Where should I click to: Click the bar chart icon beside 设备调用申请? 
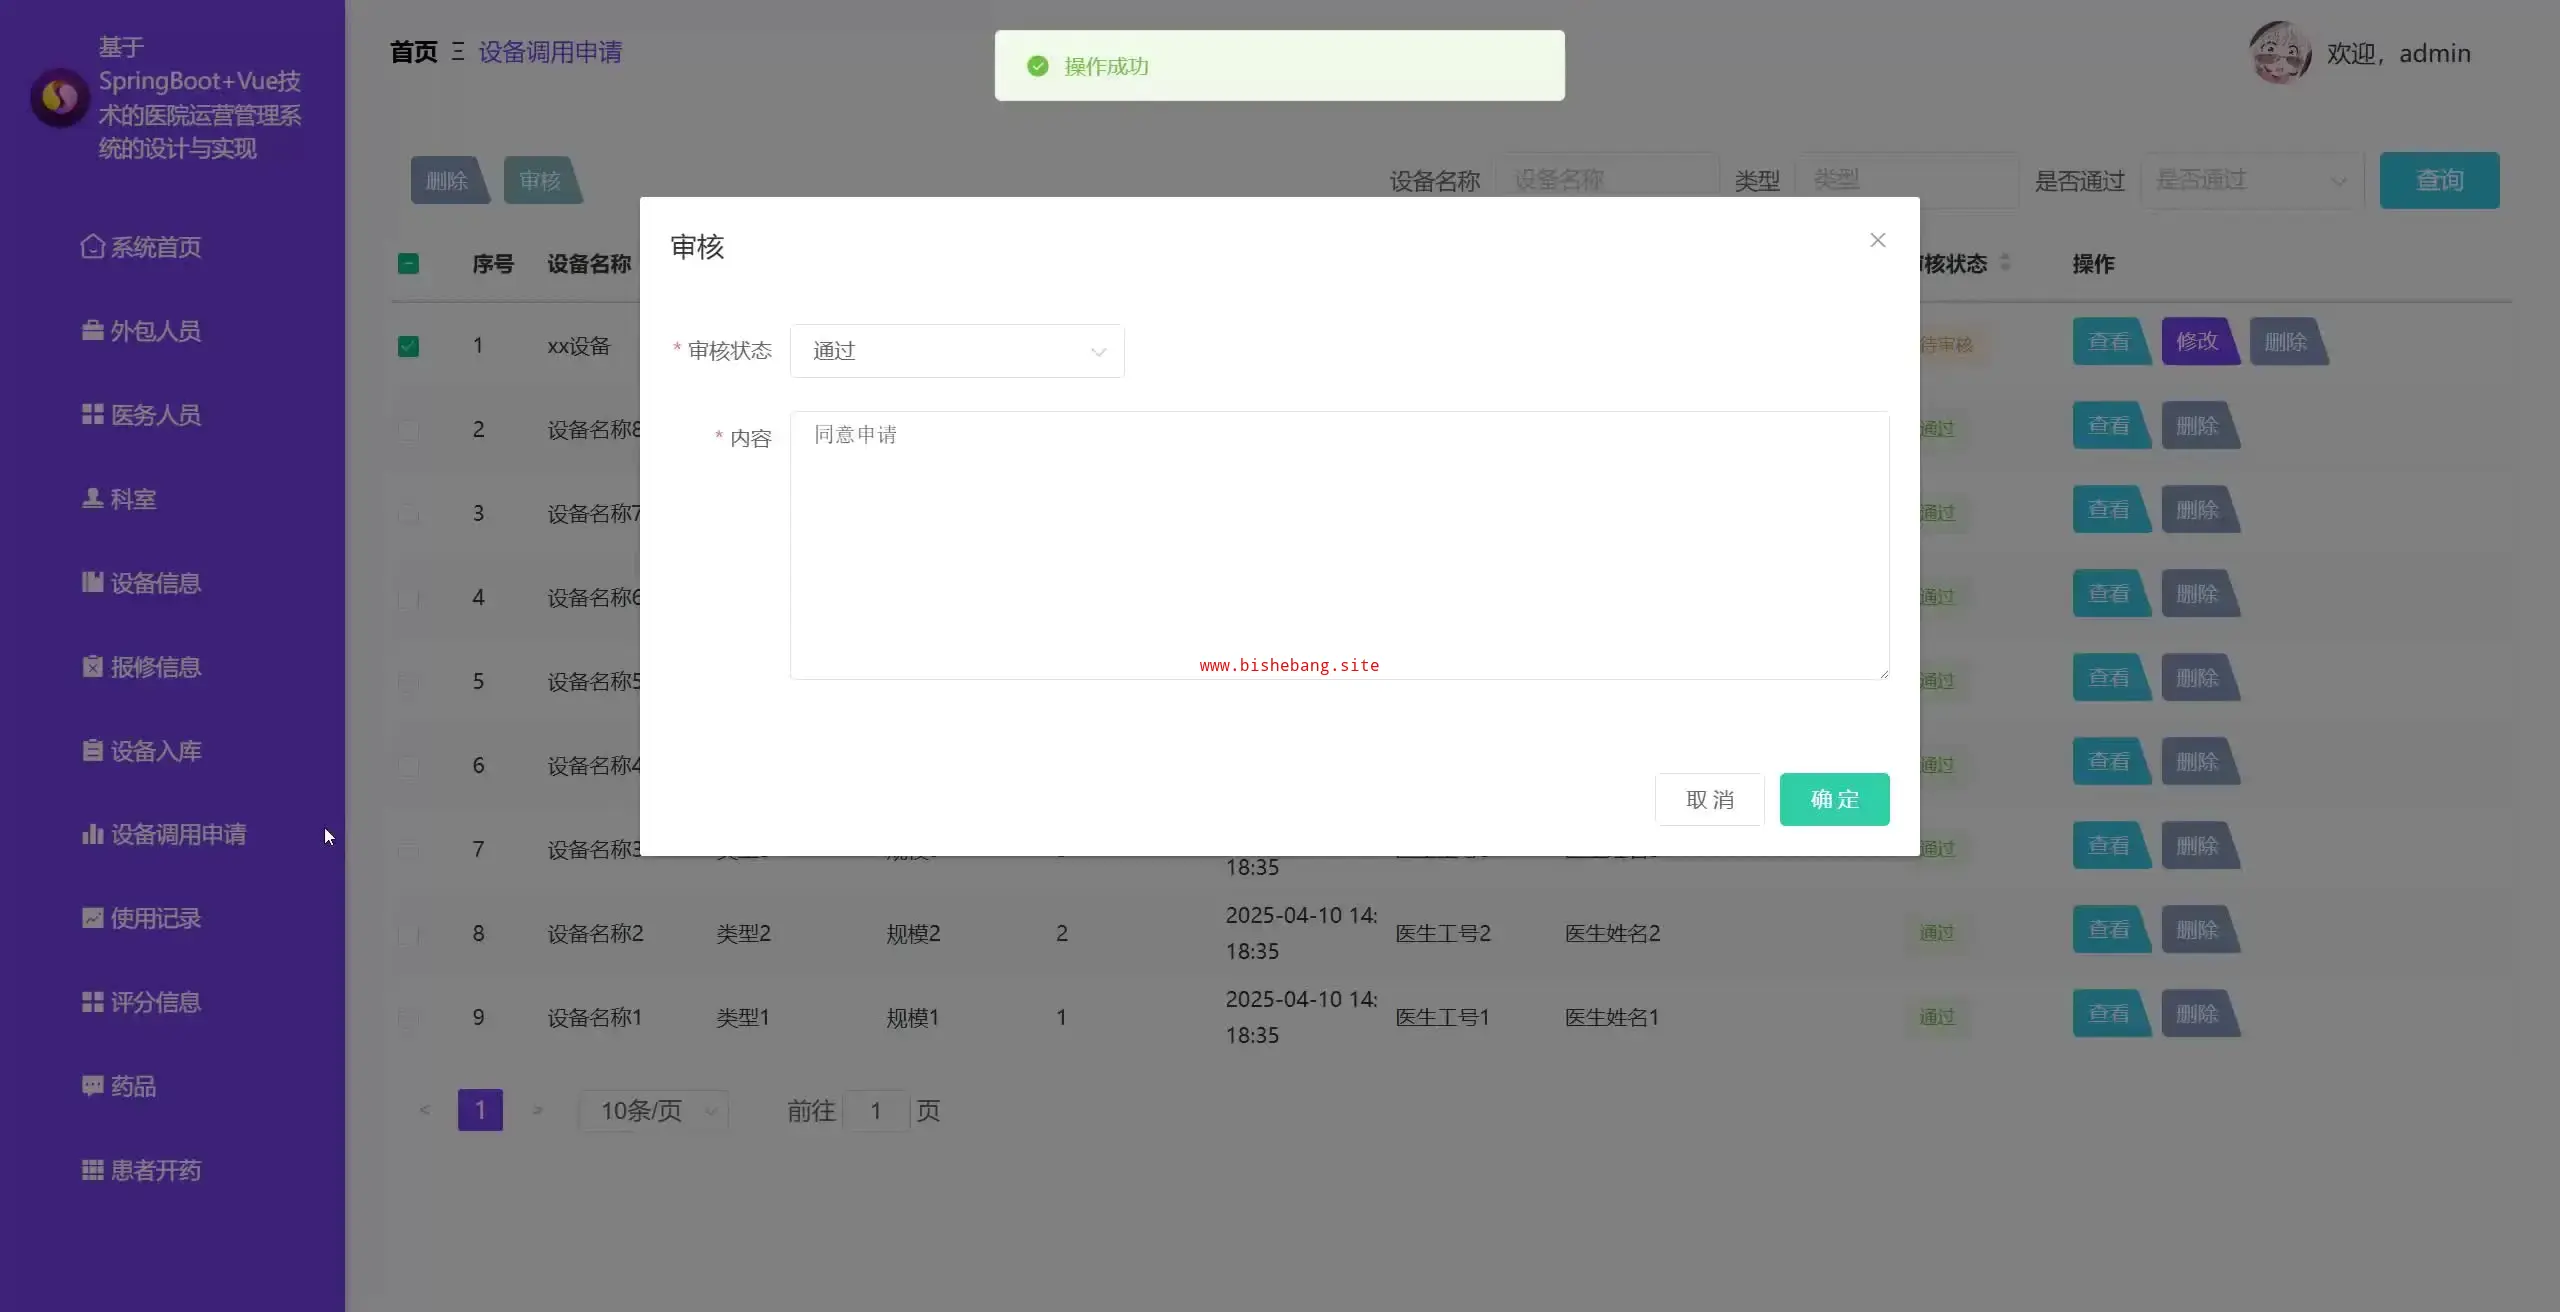[x=92, y=834]
